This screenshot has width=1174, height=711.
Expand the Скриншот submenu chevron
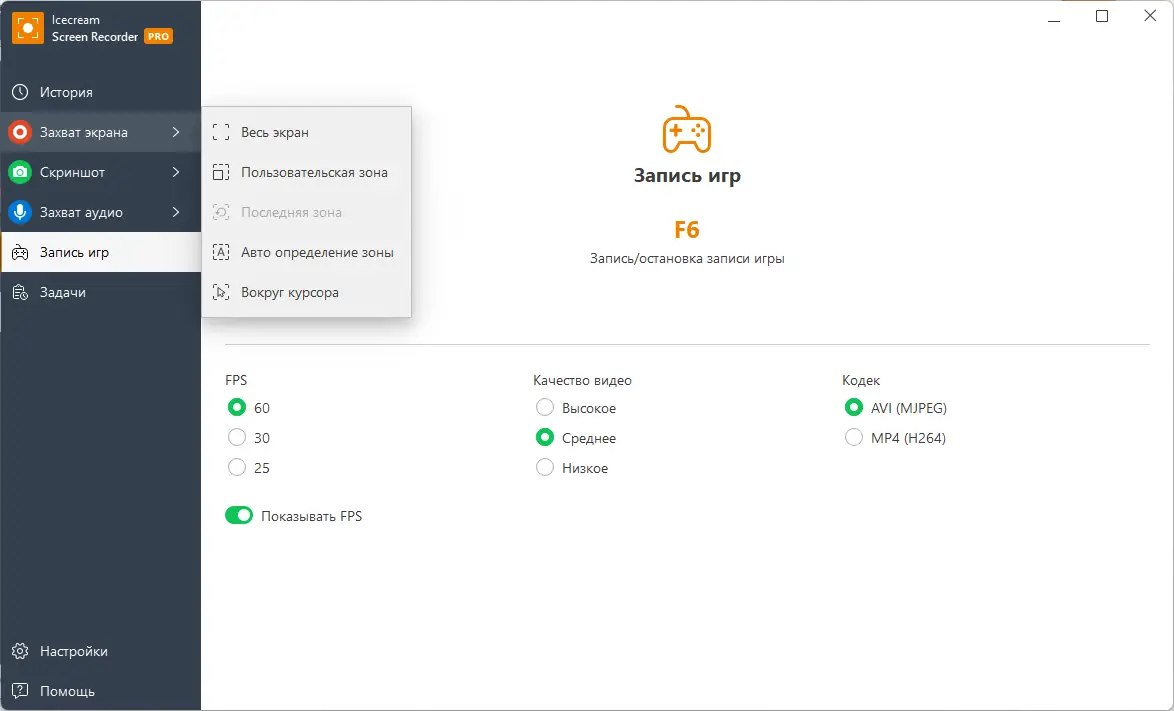pos(176,172)
